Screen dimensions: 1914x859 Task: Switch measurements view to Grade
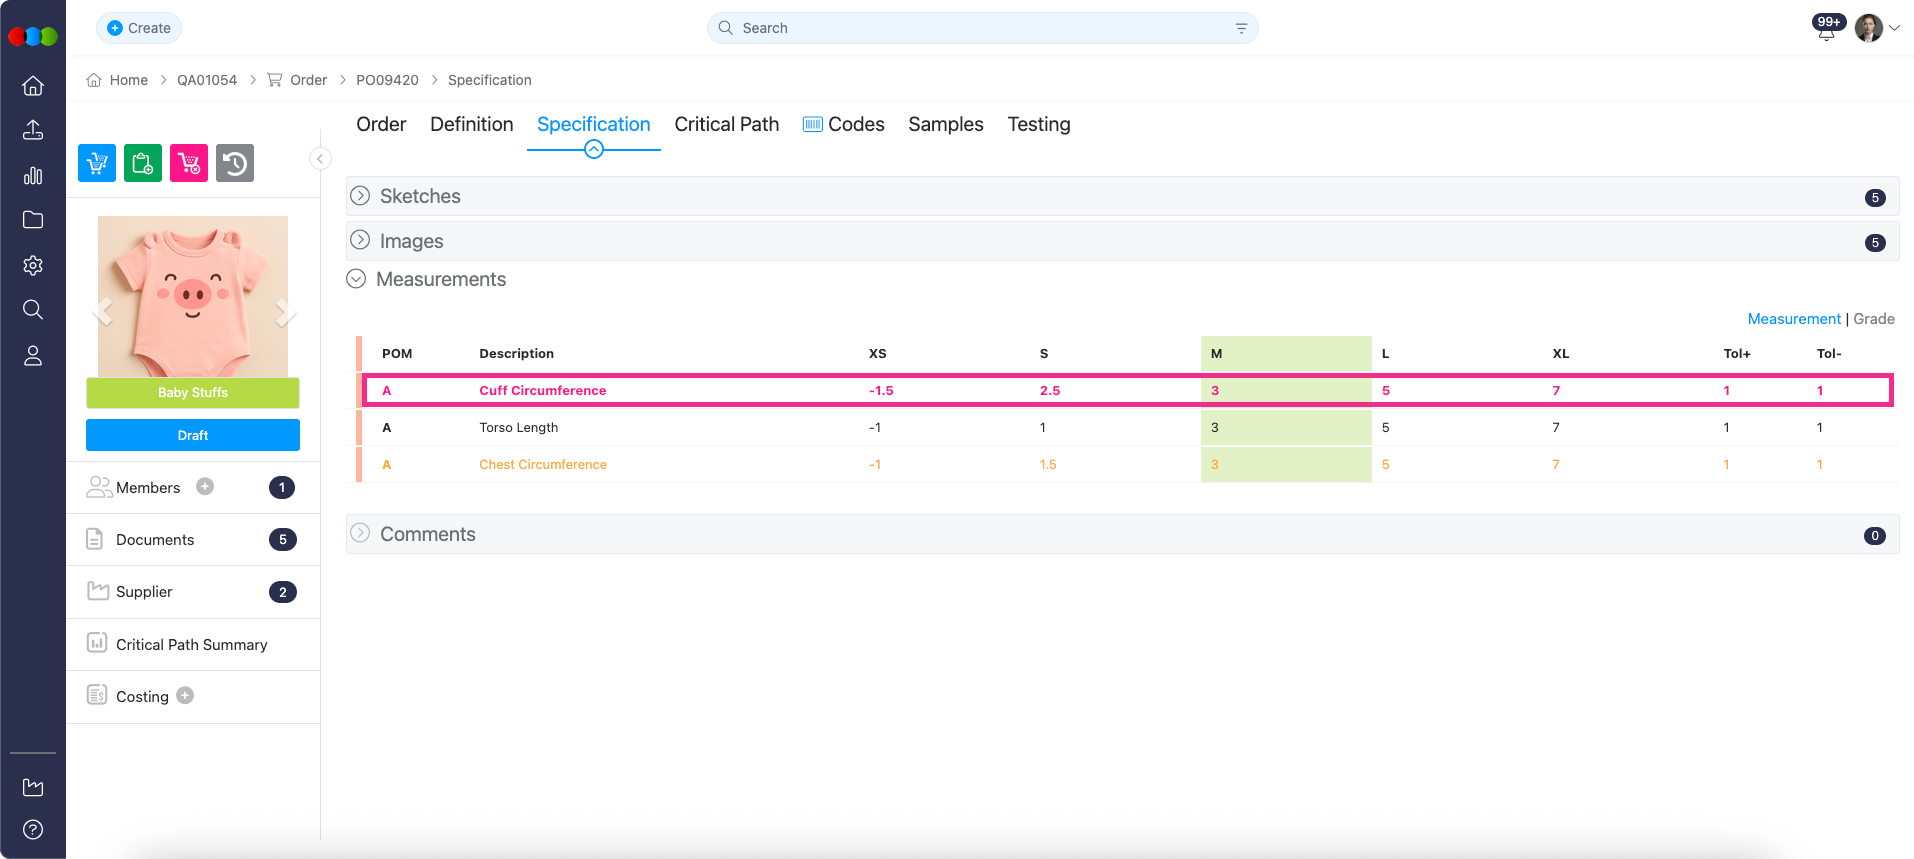pyautogui.click(x=1873, y=319)
